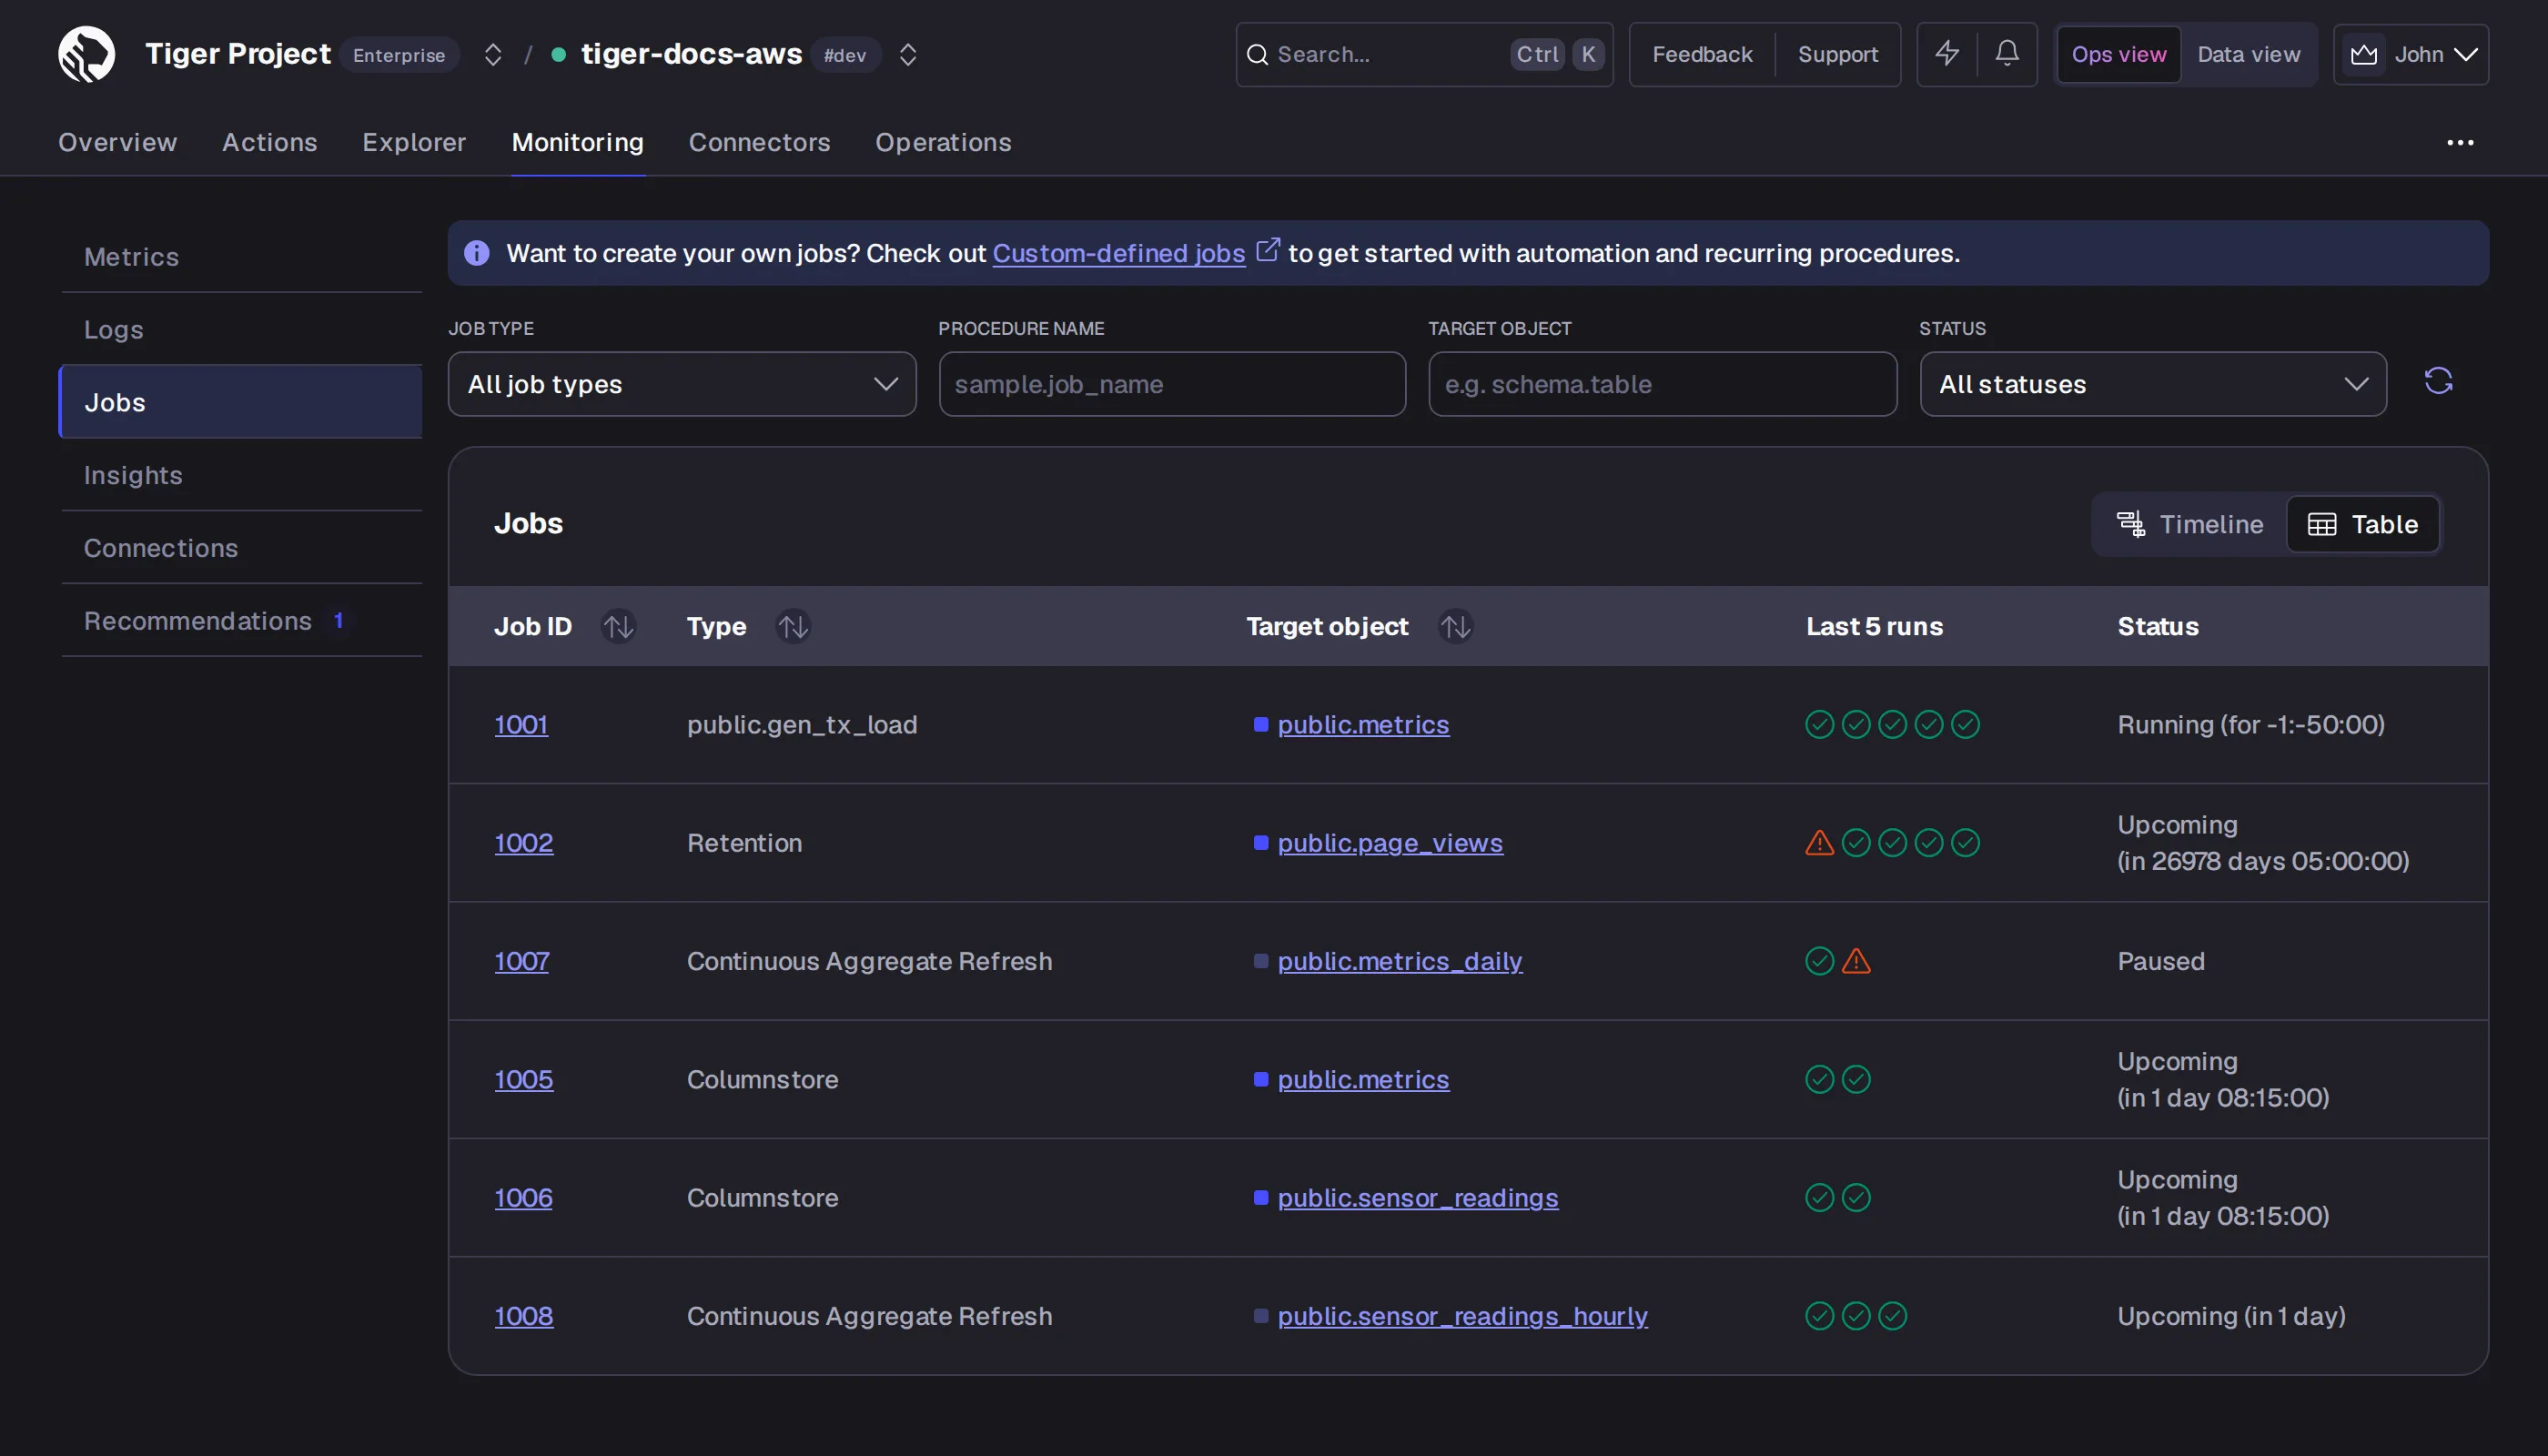Click the Target object input field
Viewport: 2548px width, 1456px height.
1662,384
